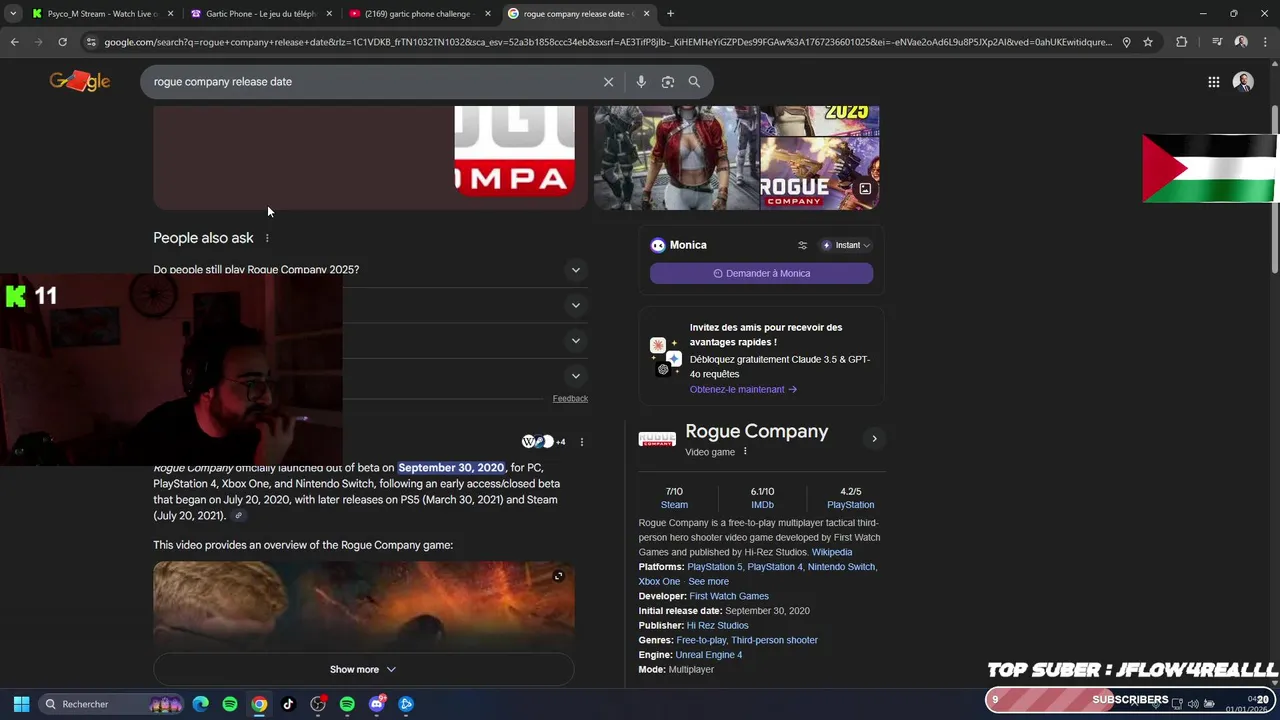This screenshot has width=1280, height=720.
Task: Open the tab search dropdown arrow
Action: pyautogui.click(x=12, y=14)
